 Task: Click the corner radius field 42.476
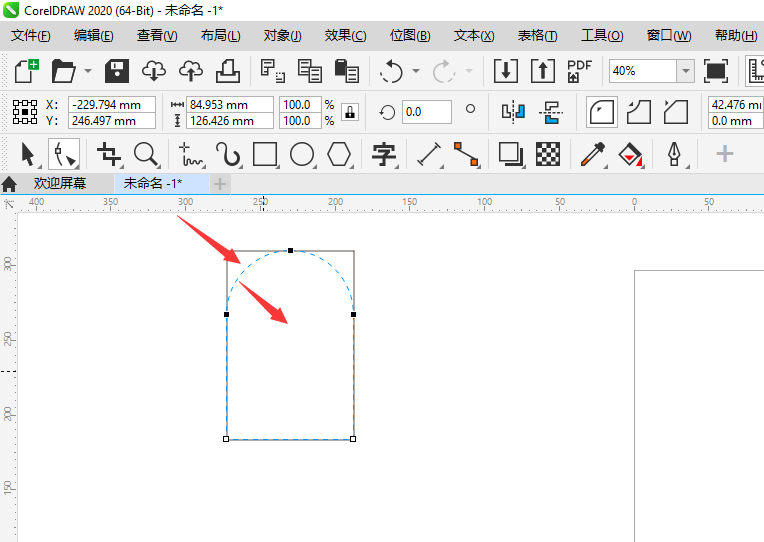[x=736, y=104]
